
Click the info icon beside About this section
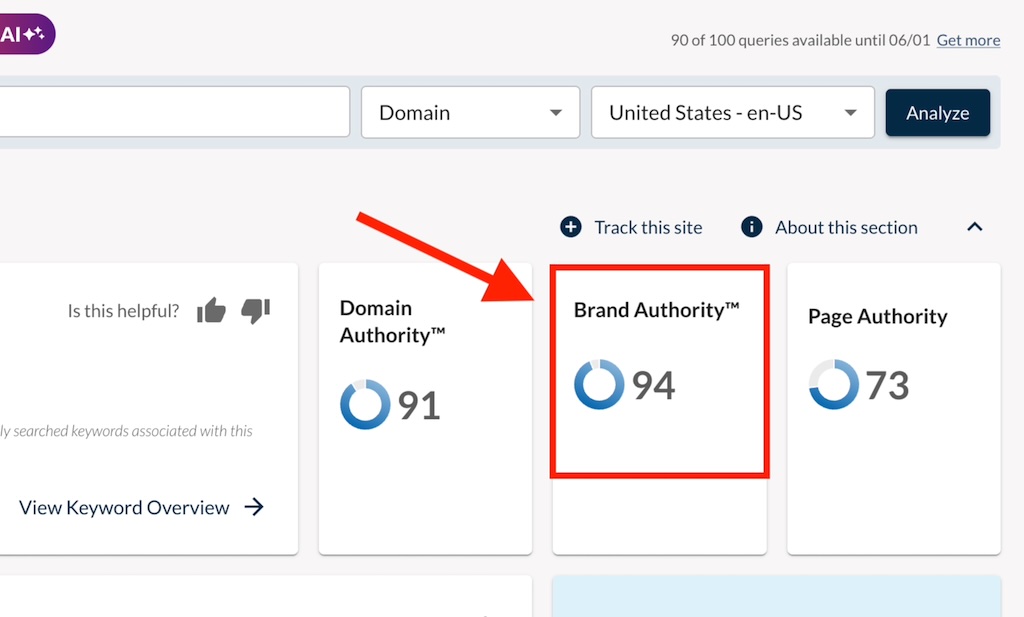tap(752, 227)
